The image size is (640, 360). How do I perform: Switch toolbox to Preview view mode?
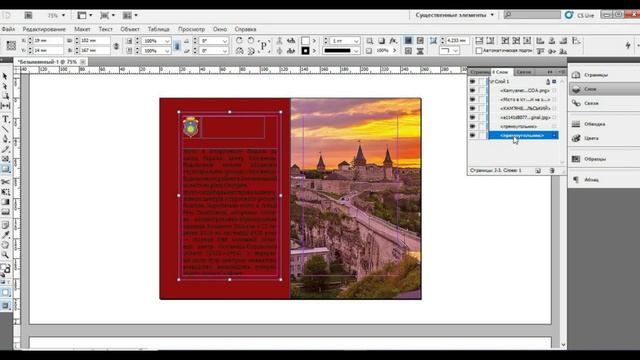tap(5, 305)
